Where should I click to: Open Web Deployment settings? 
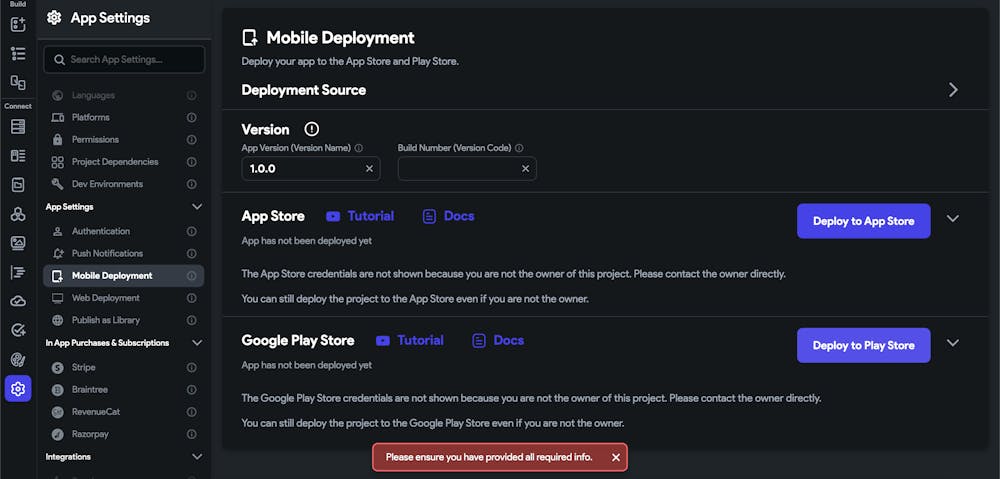click(105, 298)
